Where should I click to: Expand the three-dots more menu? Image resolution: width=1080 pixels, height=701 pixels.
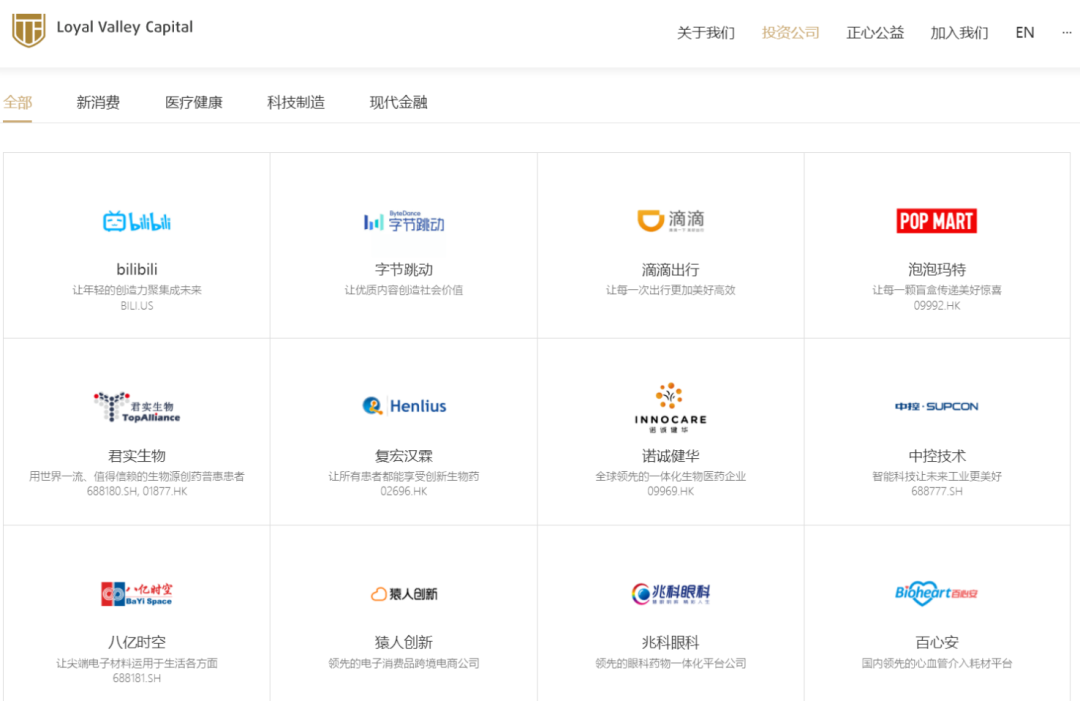coord(1066,32)
